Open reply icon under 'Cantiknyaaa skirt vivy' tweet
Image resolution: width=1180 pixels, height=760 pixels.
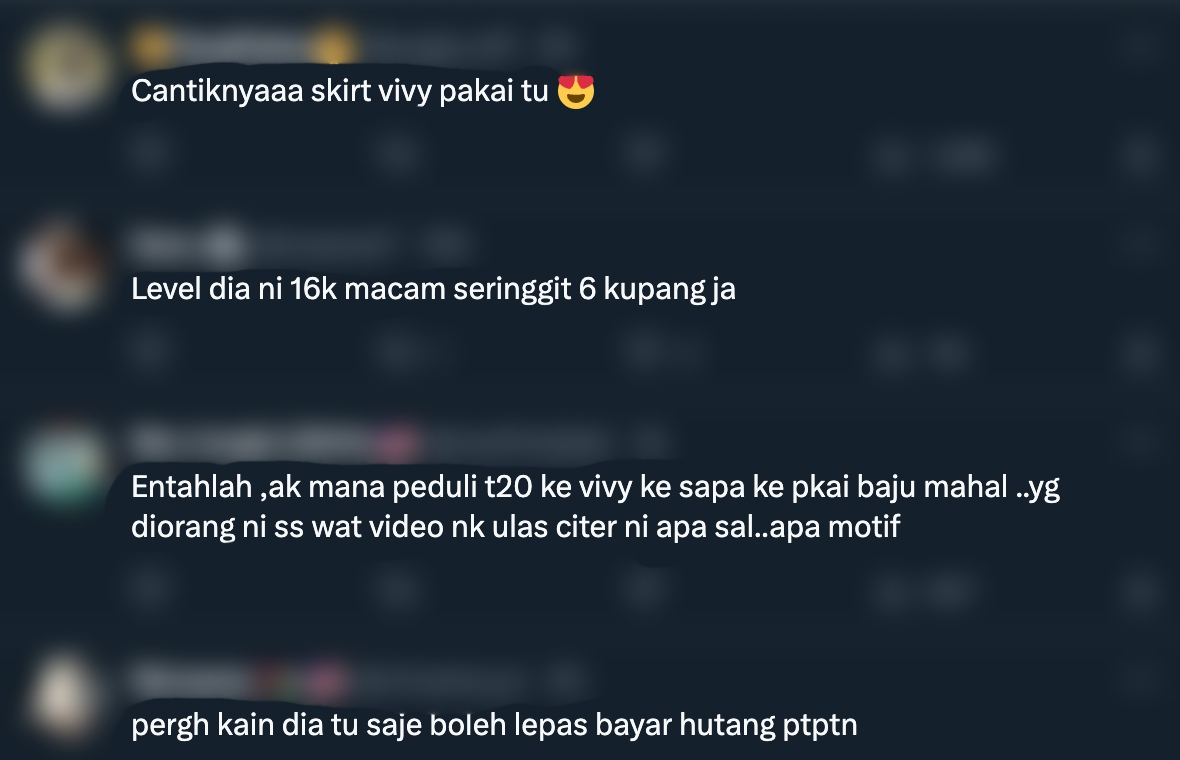tap(149, 153)
